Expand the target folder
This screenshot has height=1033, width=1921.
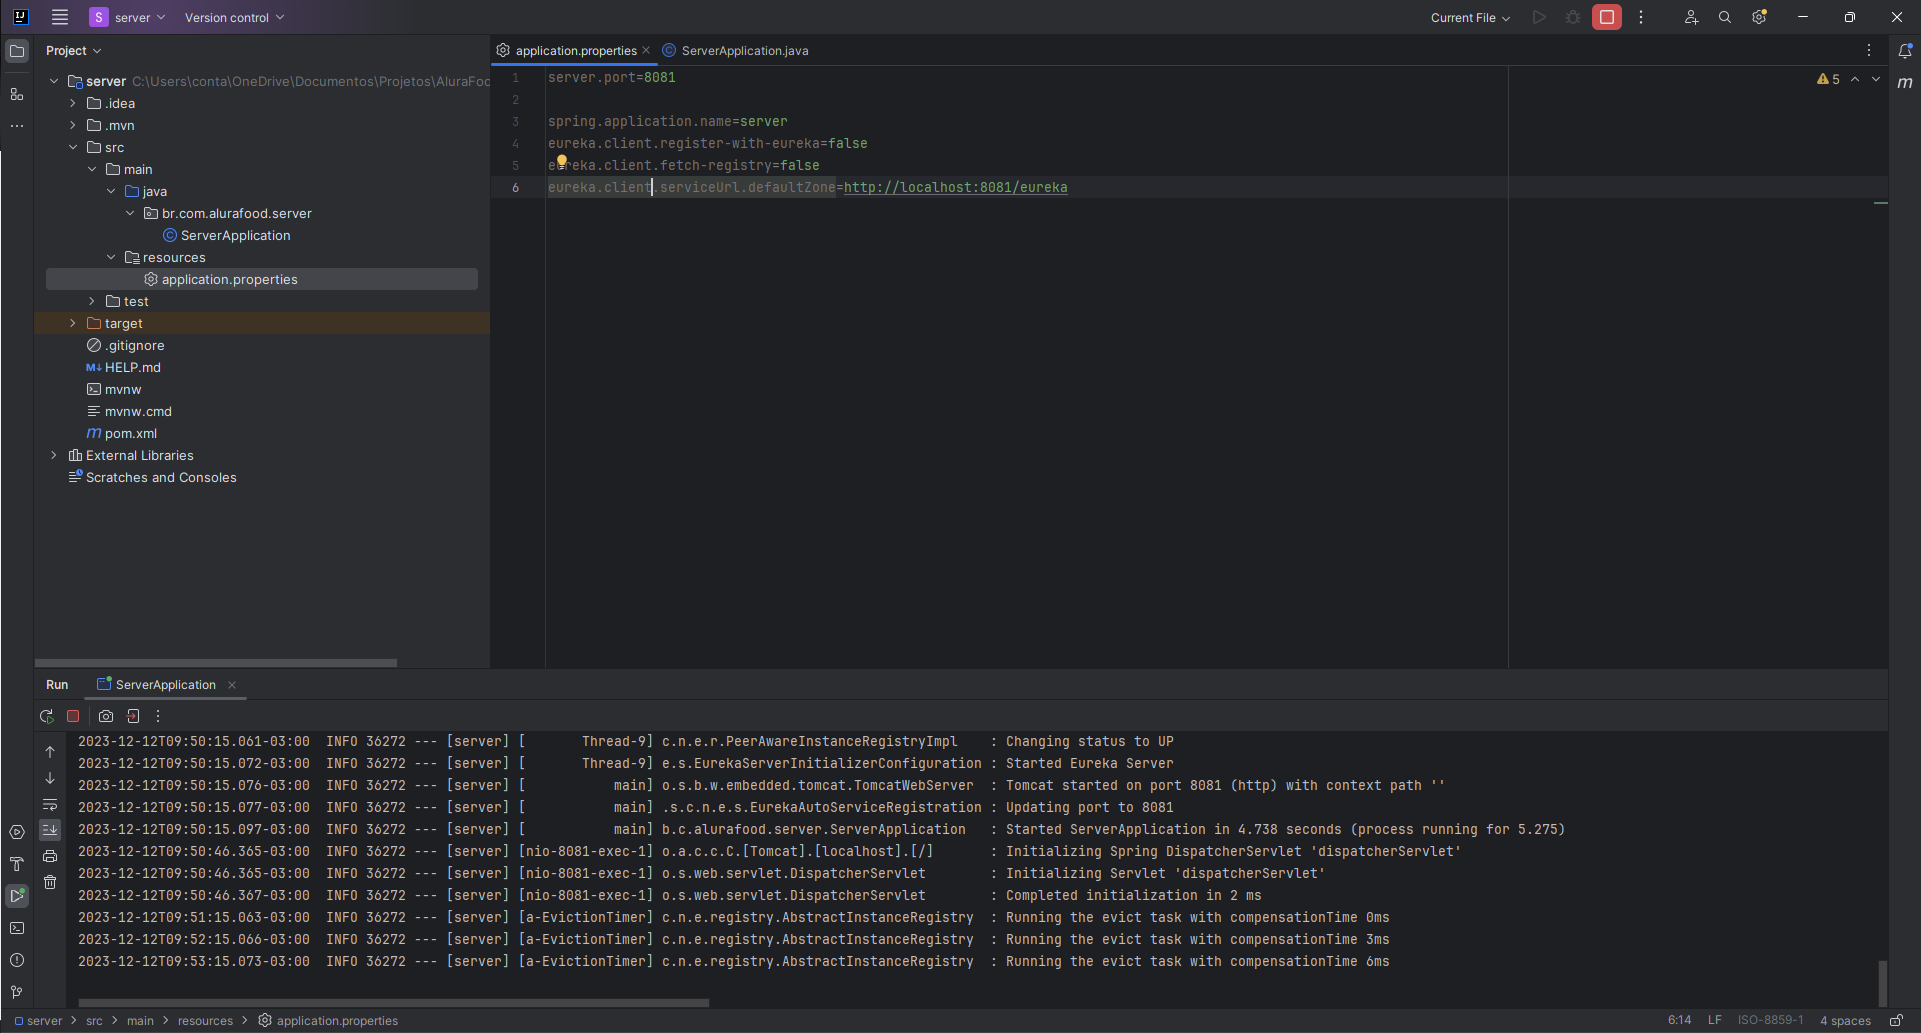click(x=73, y=323)
